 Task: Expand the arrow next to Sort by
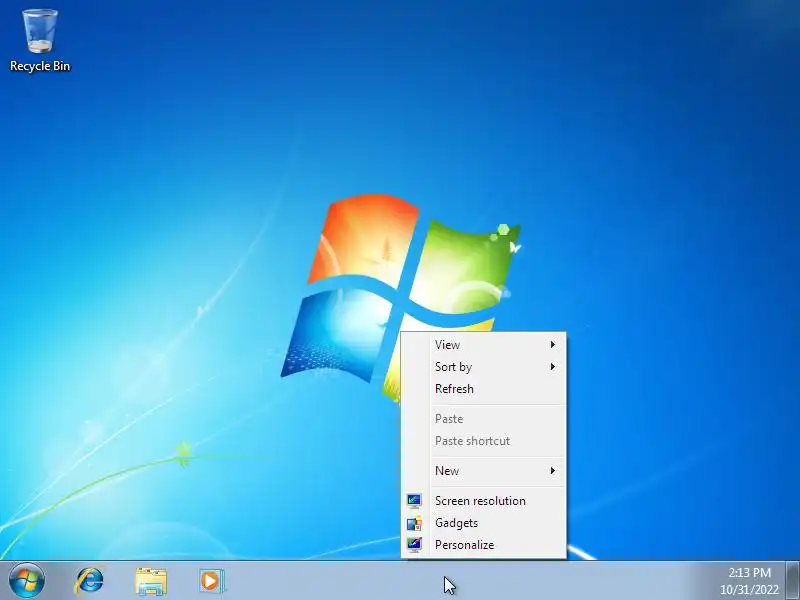(x=553, y=367)
